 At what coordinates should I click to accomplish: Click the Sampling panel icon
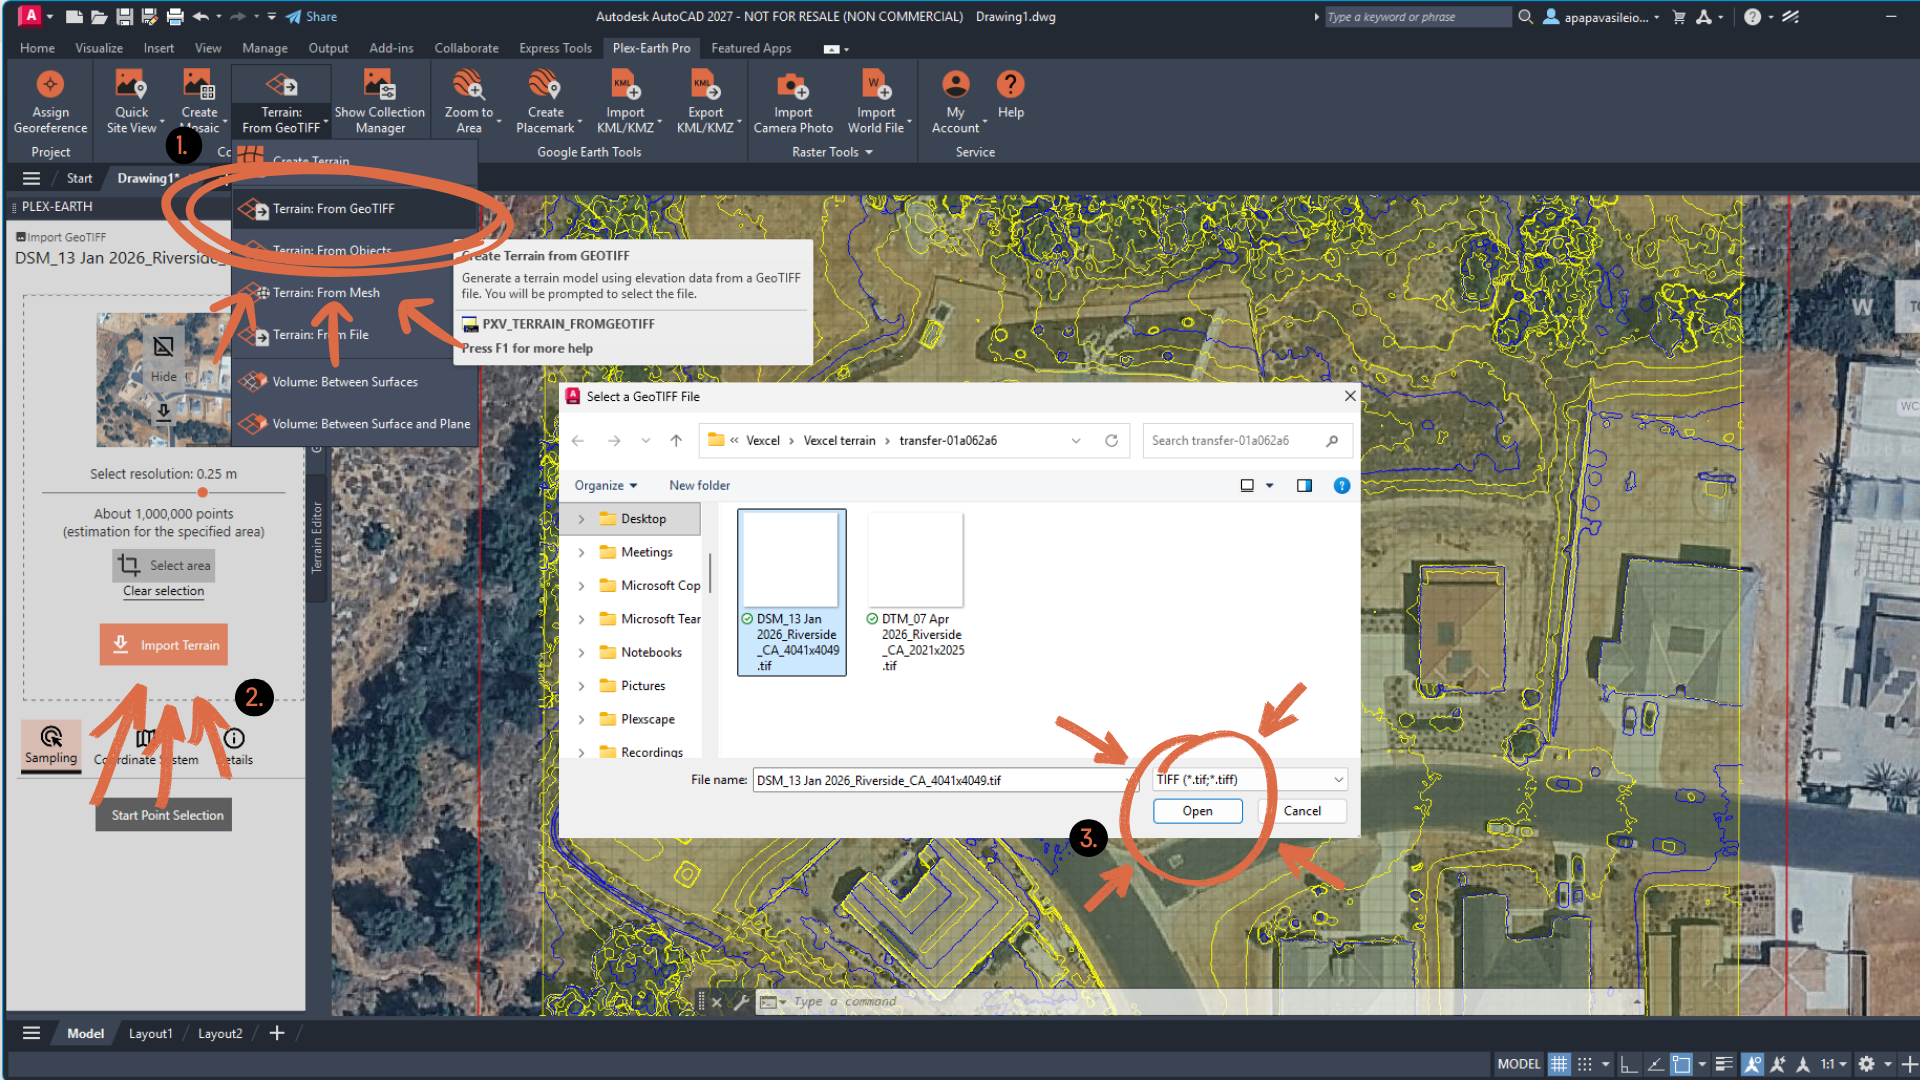coord(51,737)
